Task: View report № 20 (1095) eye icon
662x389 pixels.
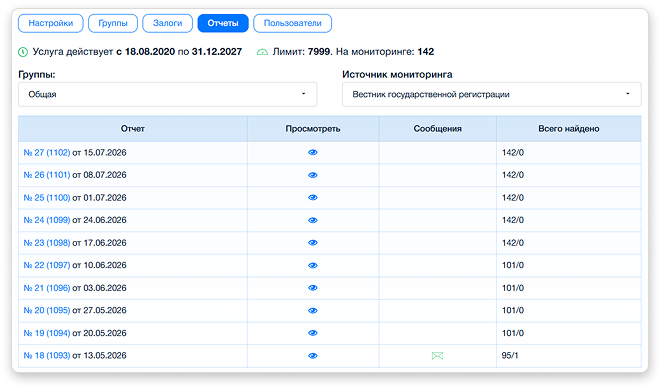Action: point(313,310)
